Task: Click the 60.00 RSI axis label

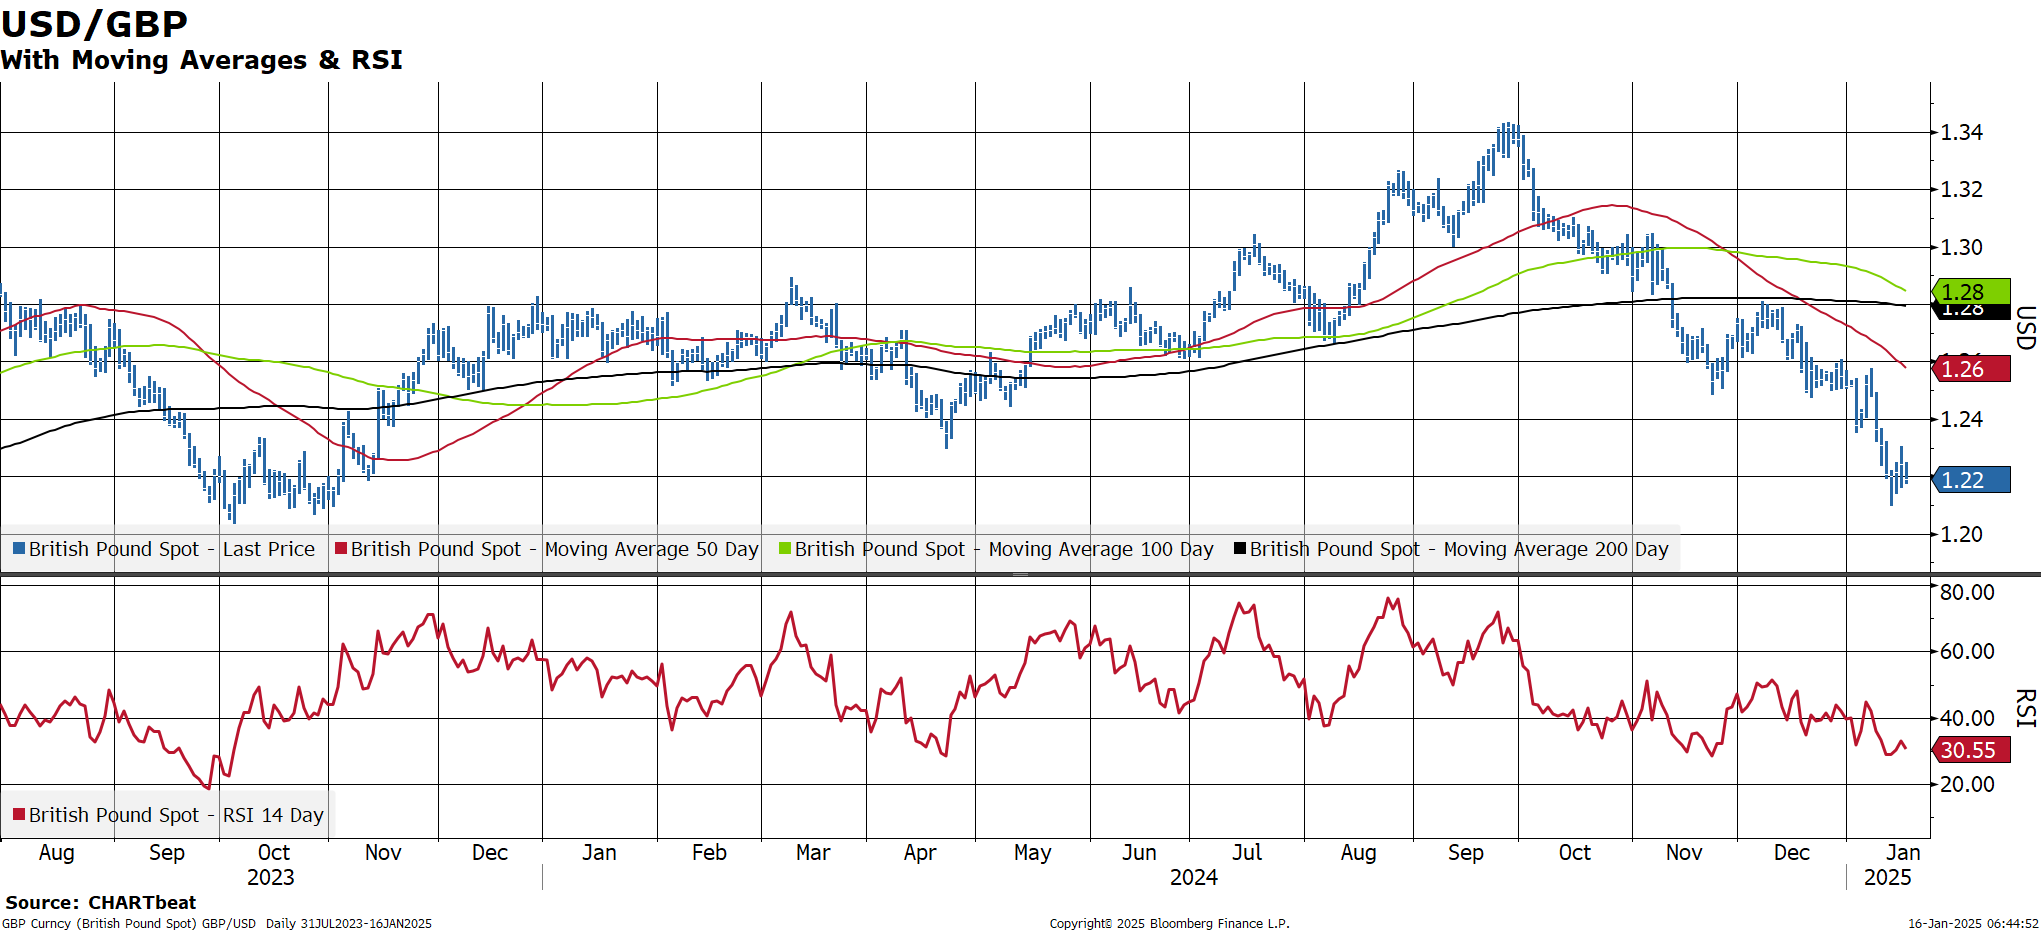Action: (x=1967, y=651)
